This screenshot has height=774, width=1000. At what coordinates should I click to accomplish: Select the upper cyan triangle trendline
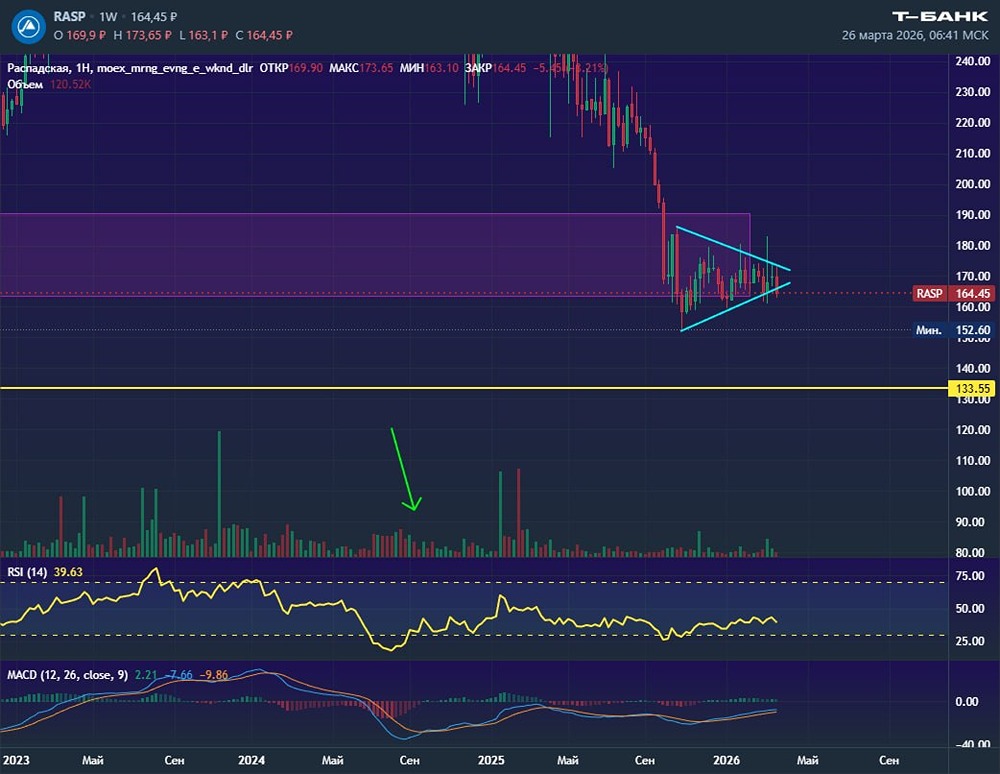click(x=733, y=248)
